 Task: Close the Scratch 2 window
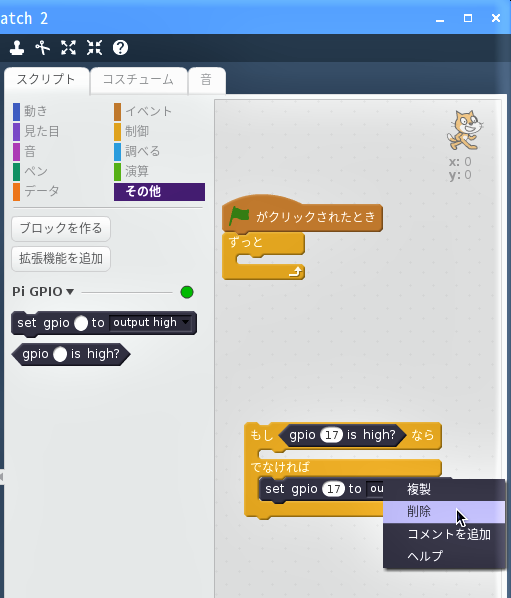click(x=496, y=18)
